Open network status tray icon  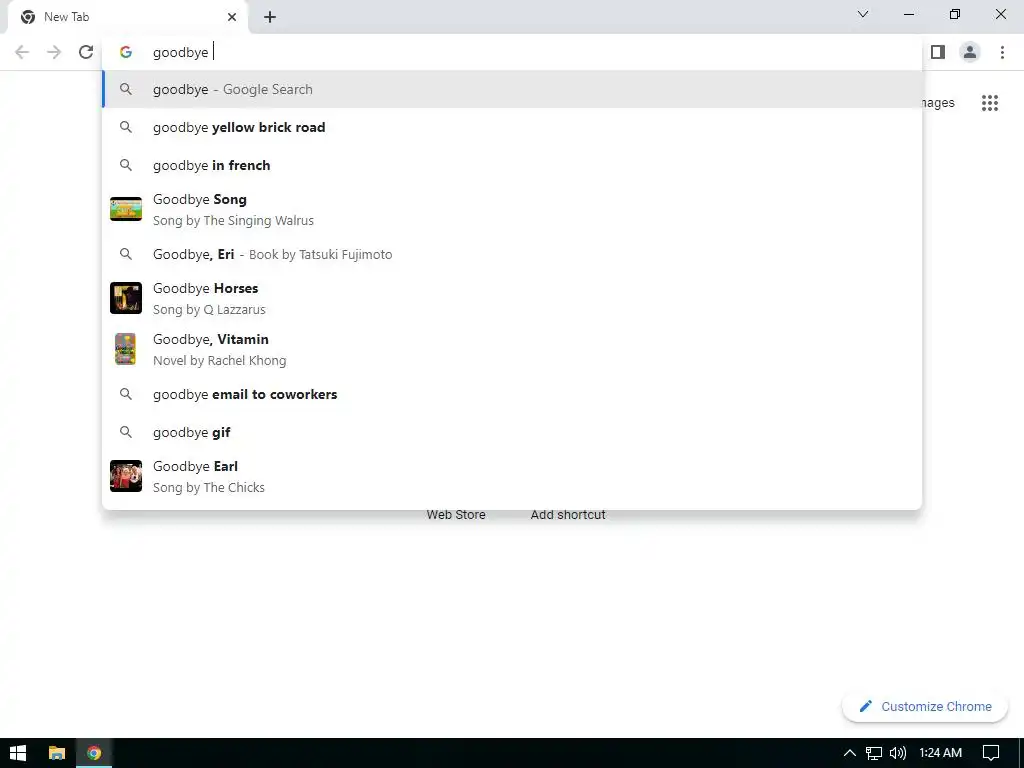pyautogui.click(x=874, y=753)
